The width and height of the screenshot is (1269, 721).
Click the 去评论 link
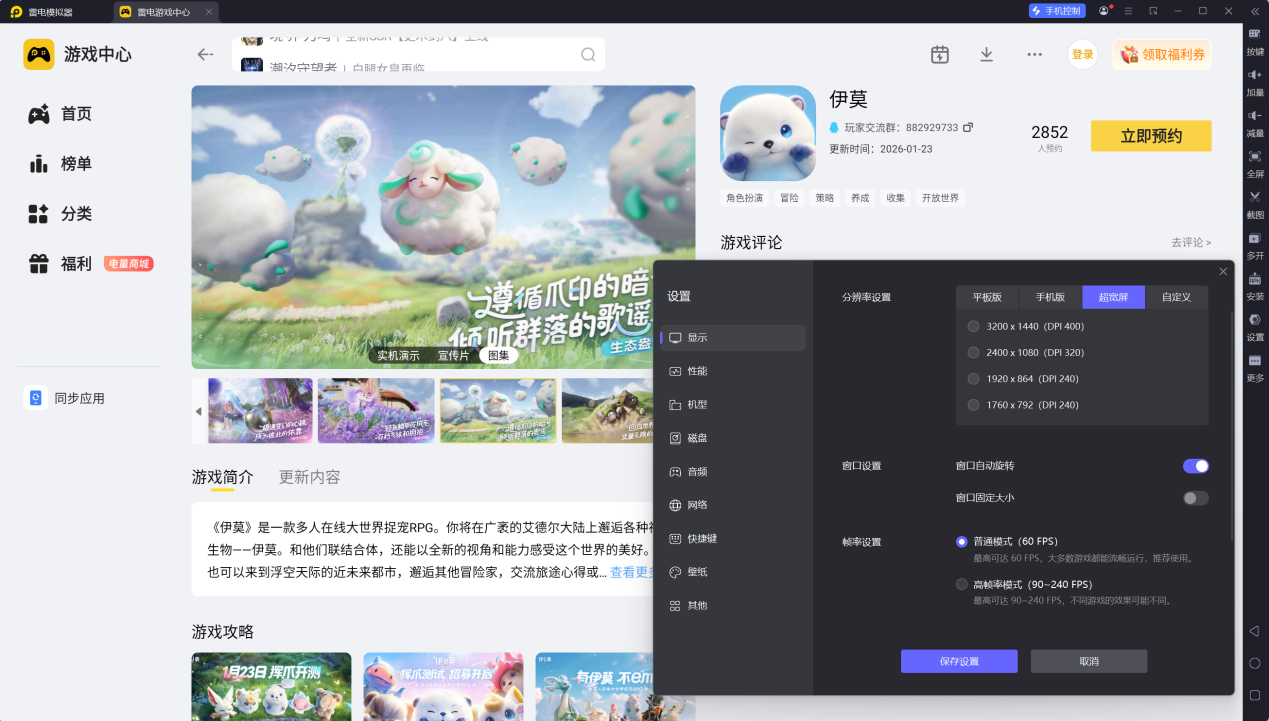[1191, 243]
